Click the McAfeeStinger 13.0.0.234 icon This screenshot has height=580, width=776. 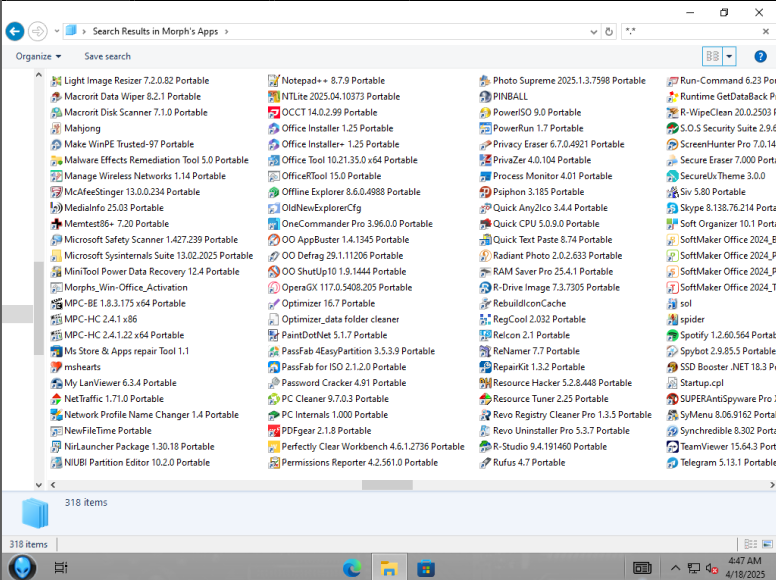pyautogui.click(x=56, y=192)
